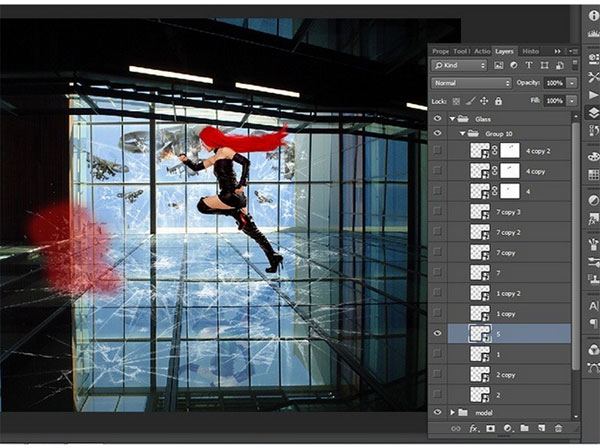This screenshot has width=600, height=448.
Task: Filter layers by pixel layers icon
Action: pos(498,65)
